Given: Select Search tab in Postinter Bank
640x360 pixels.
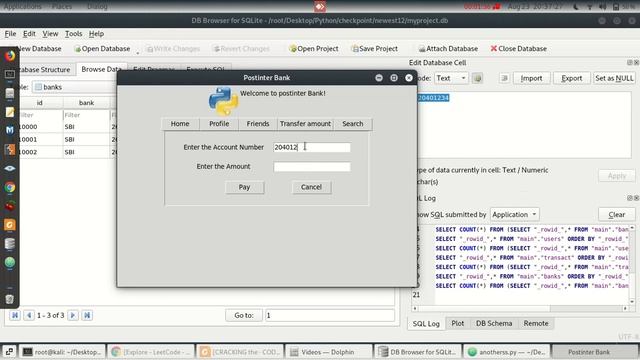Looking at the screenshot, I should tap(353, 124).
